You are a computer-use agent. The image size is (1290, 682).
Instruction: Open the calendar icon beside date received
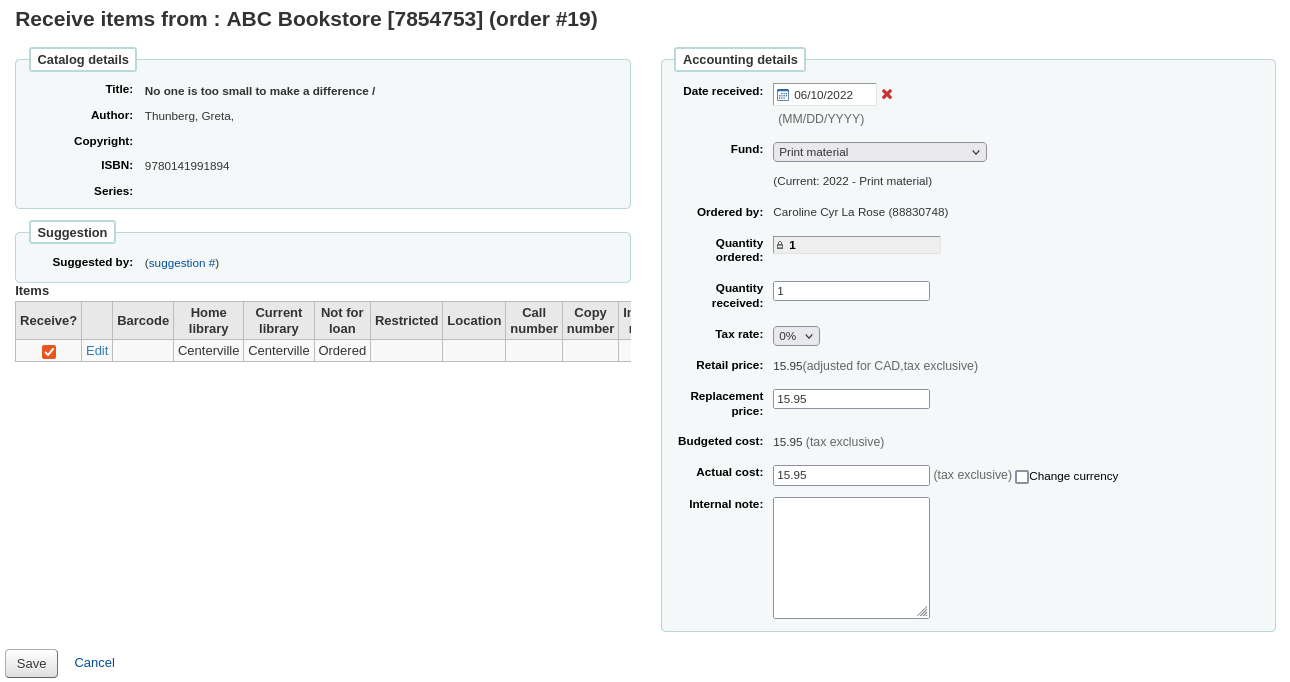(784, 94)
